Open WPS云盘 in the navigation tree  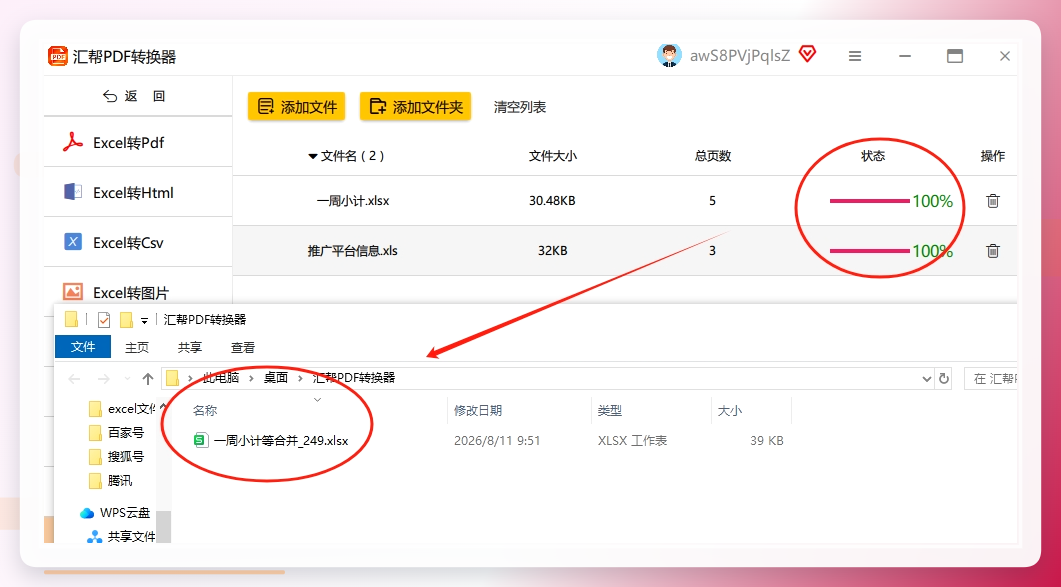coord(116,513)
